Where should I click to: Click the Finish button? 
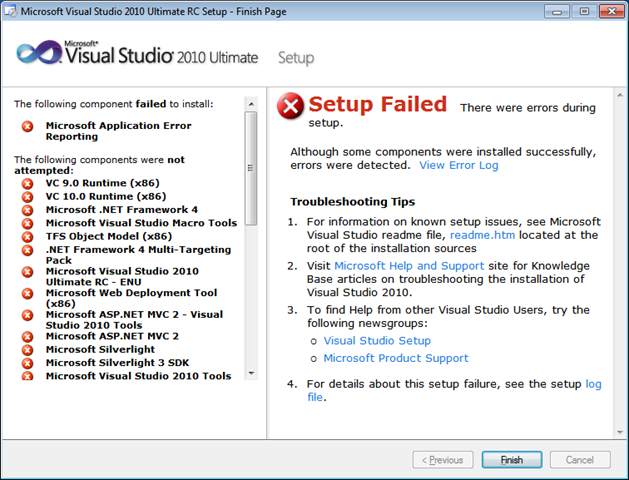511,460
